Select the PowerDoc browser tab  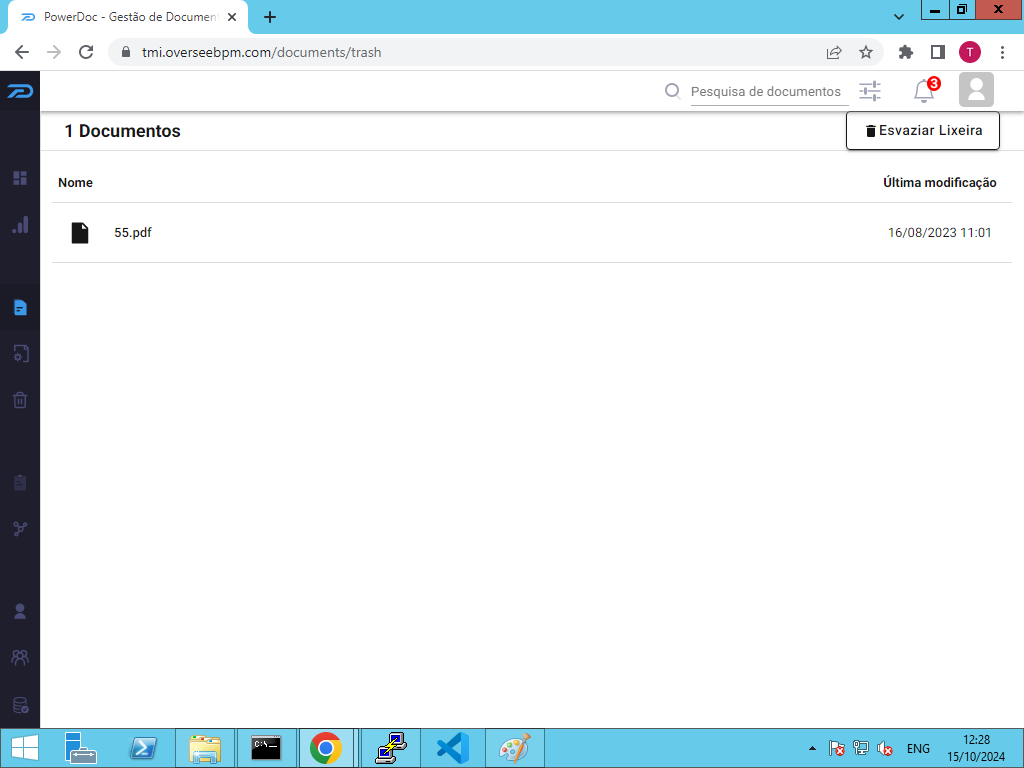[127, 17]
